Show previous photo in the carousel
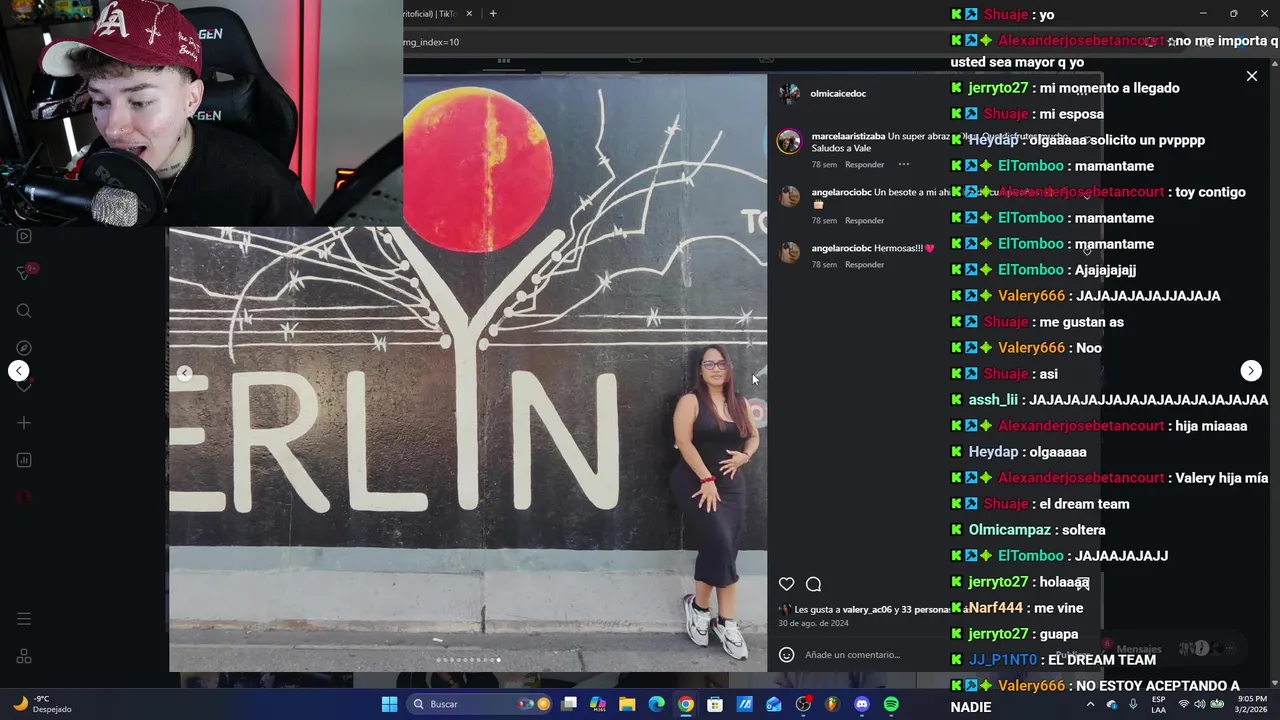 tap(185, 373)
